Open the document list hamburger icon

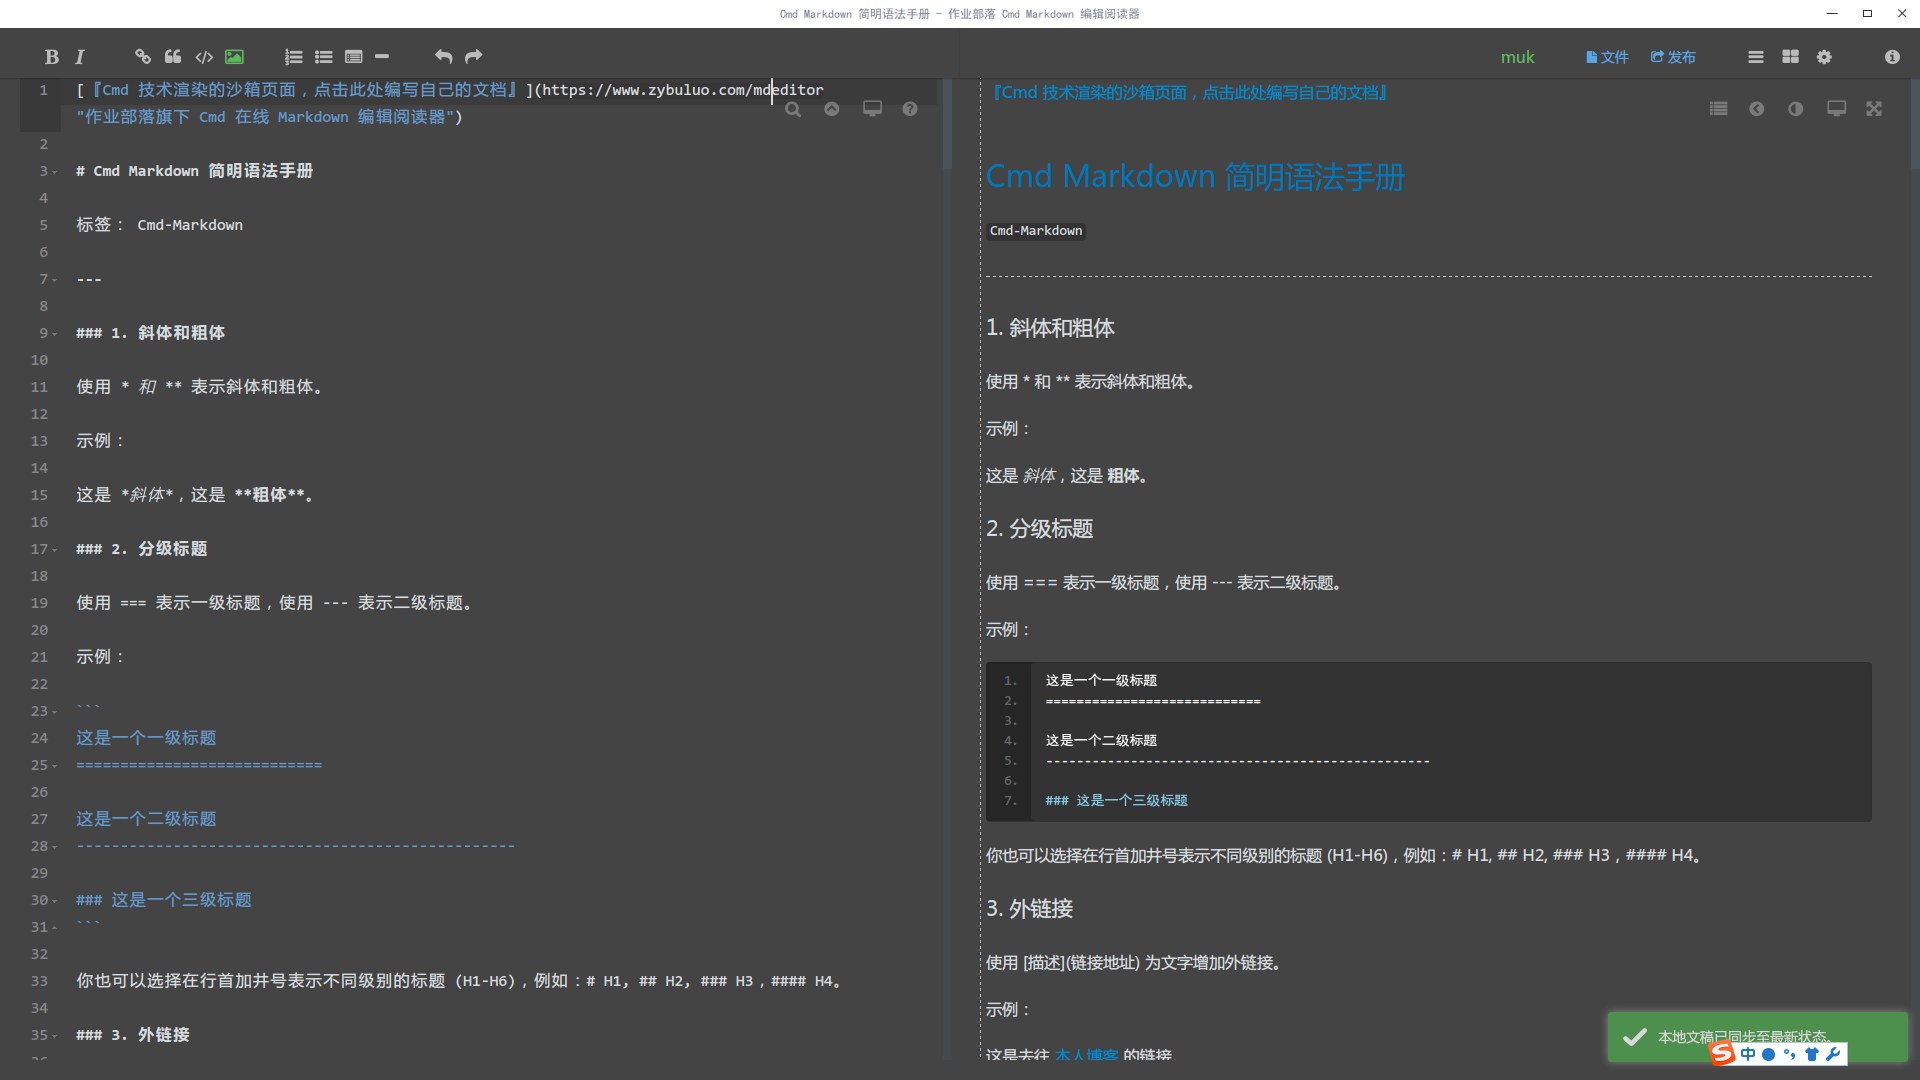point(1755,57)
